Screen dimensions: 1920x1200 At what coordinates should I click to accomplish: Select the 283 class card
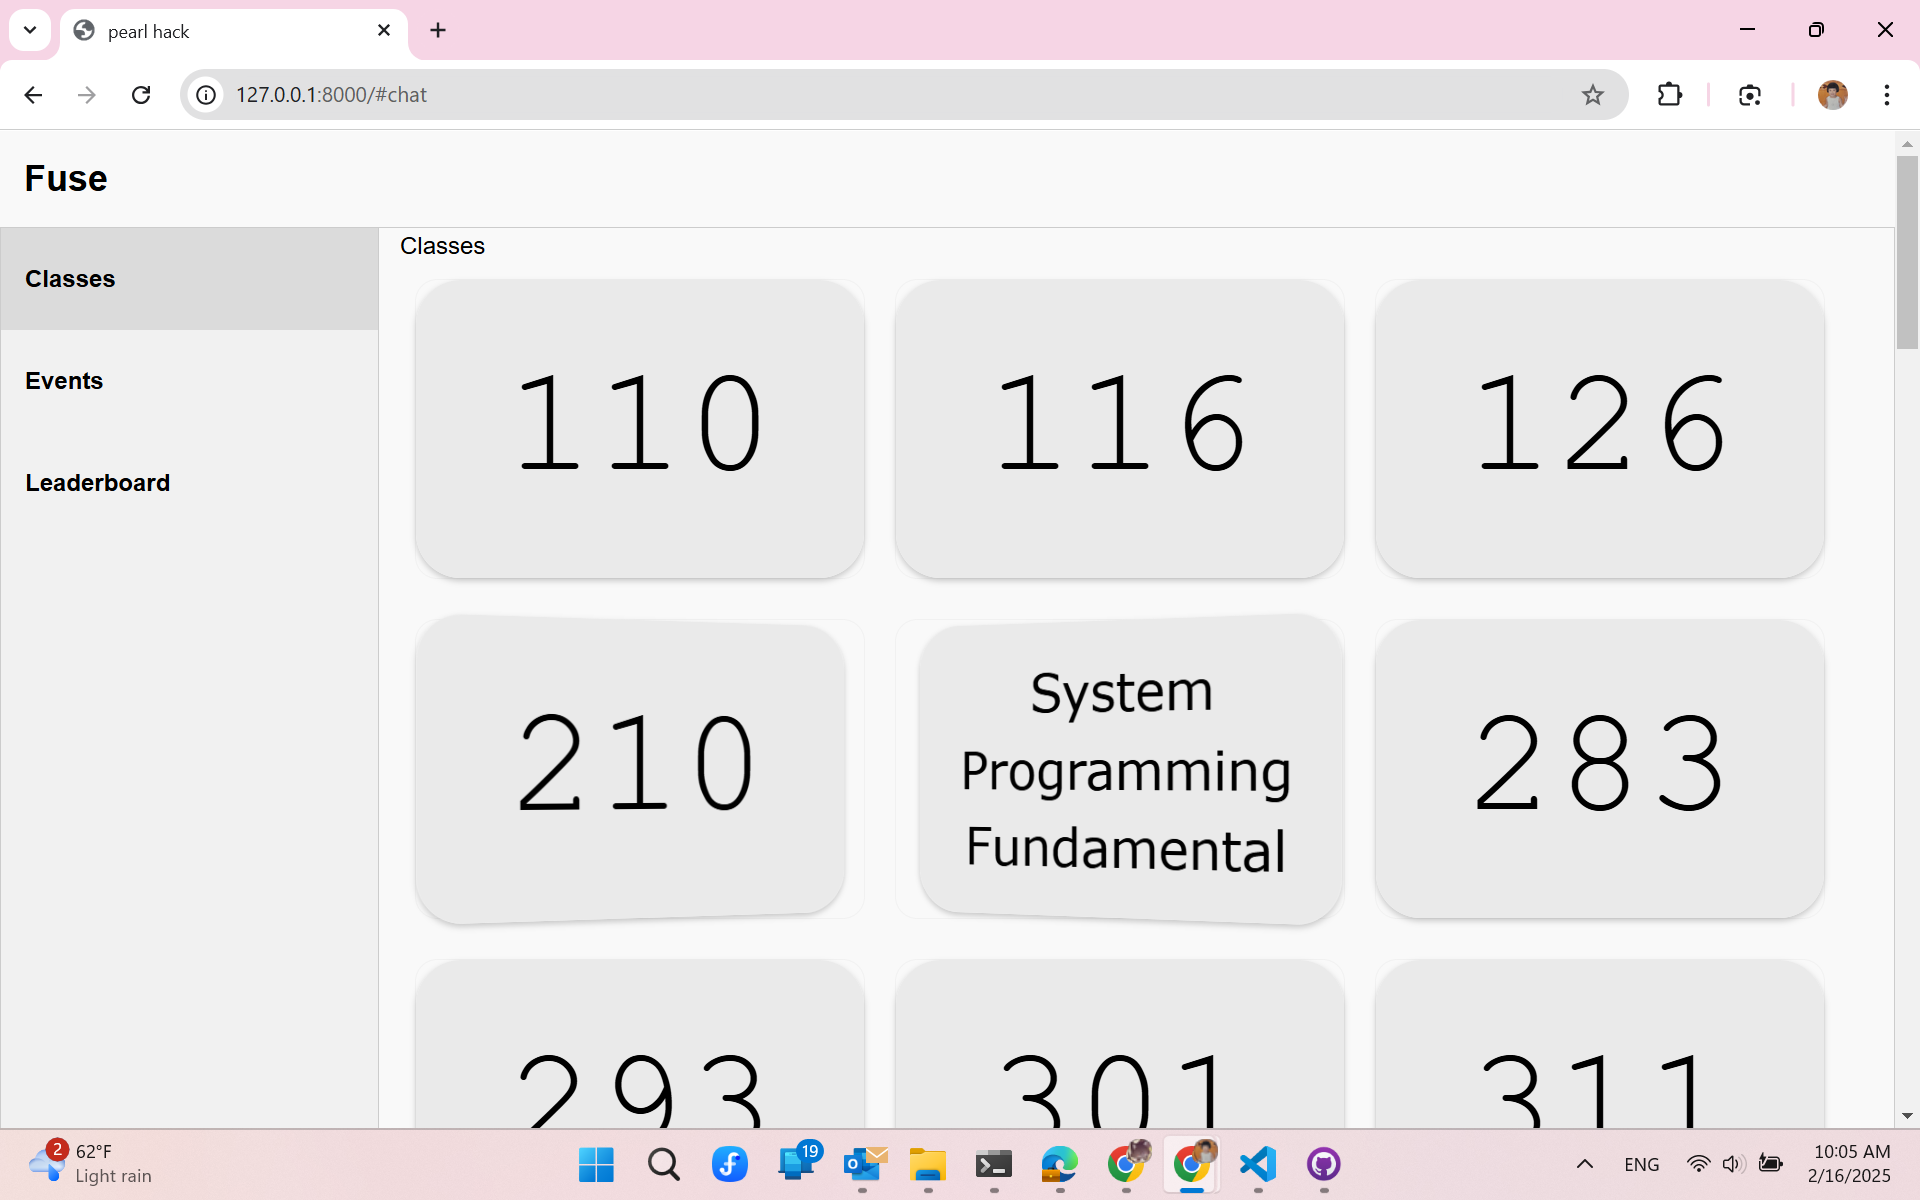(1599, 768)
